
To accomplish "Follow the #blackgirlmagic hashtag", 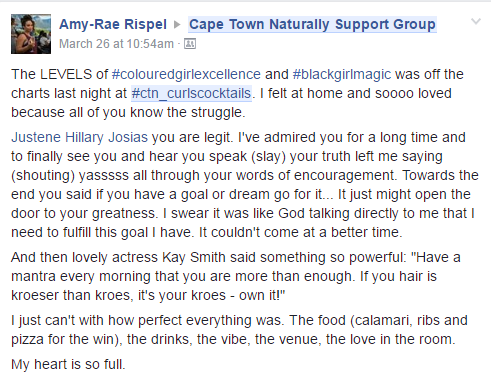I will 342,74.
